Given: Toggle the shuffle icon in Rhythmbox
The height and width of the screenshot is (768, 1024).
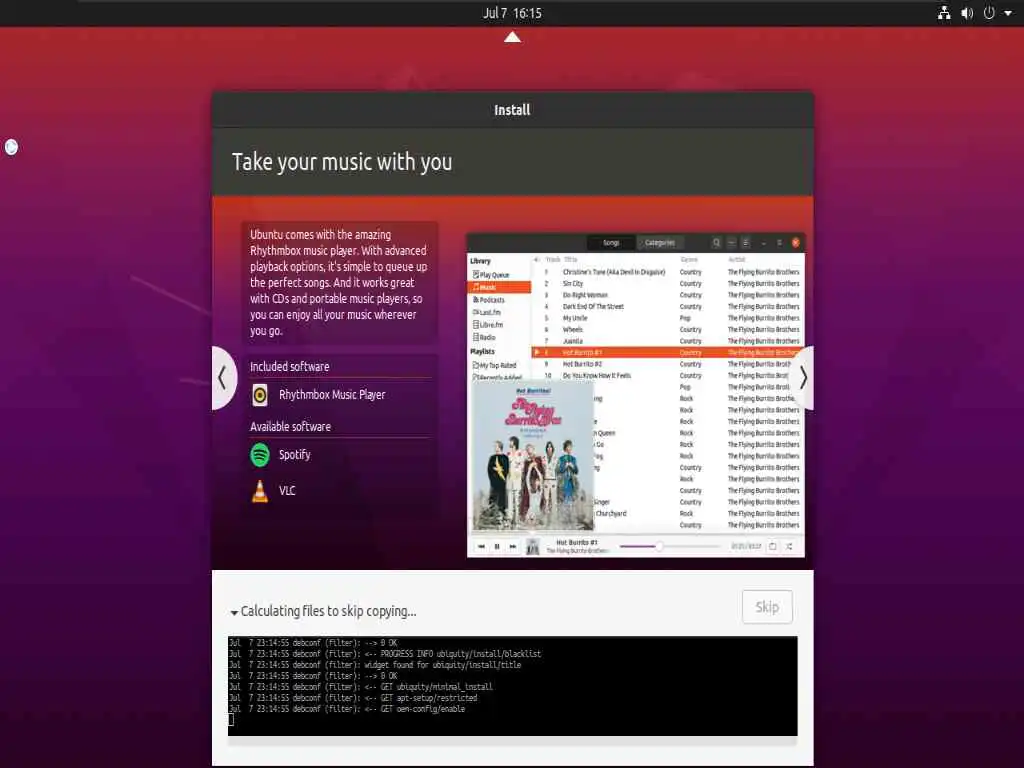Looking at the screenshot, I should point(789,546).
